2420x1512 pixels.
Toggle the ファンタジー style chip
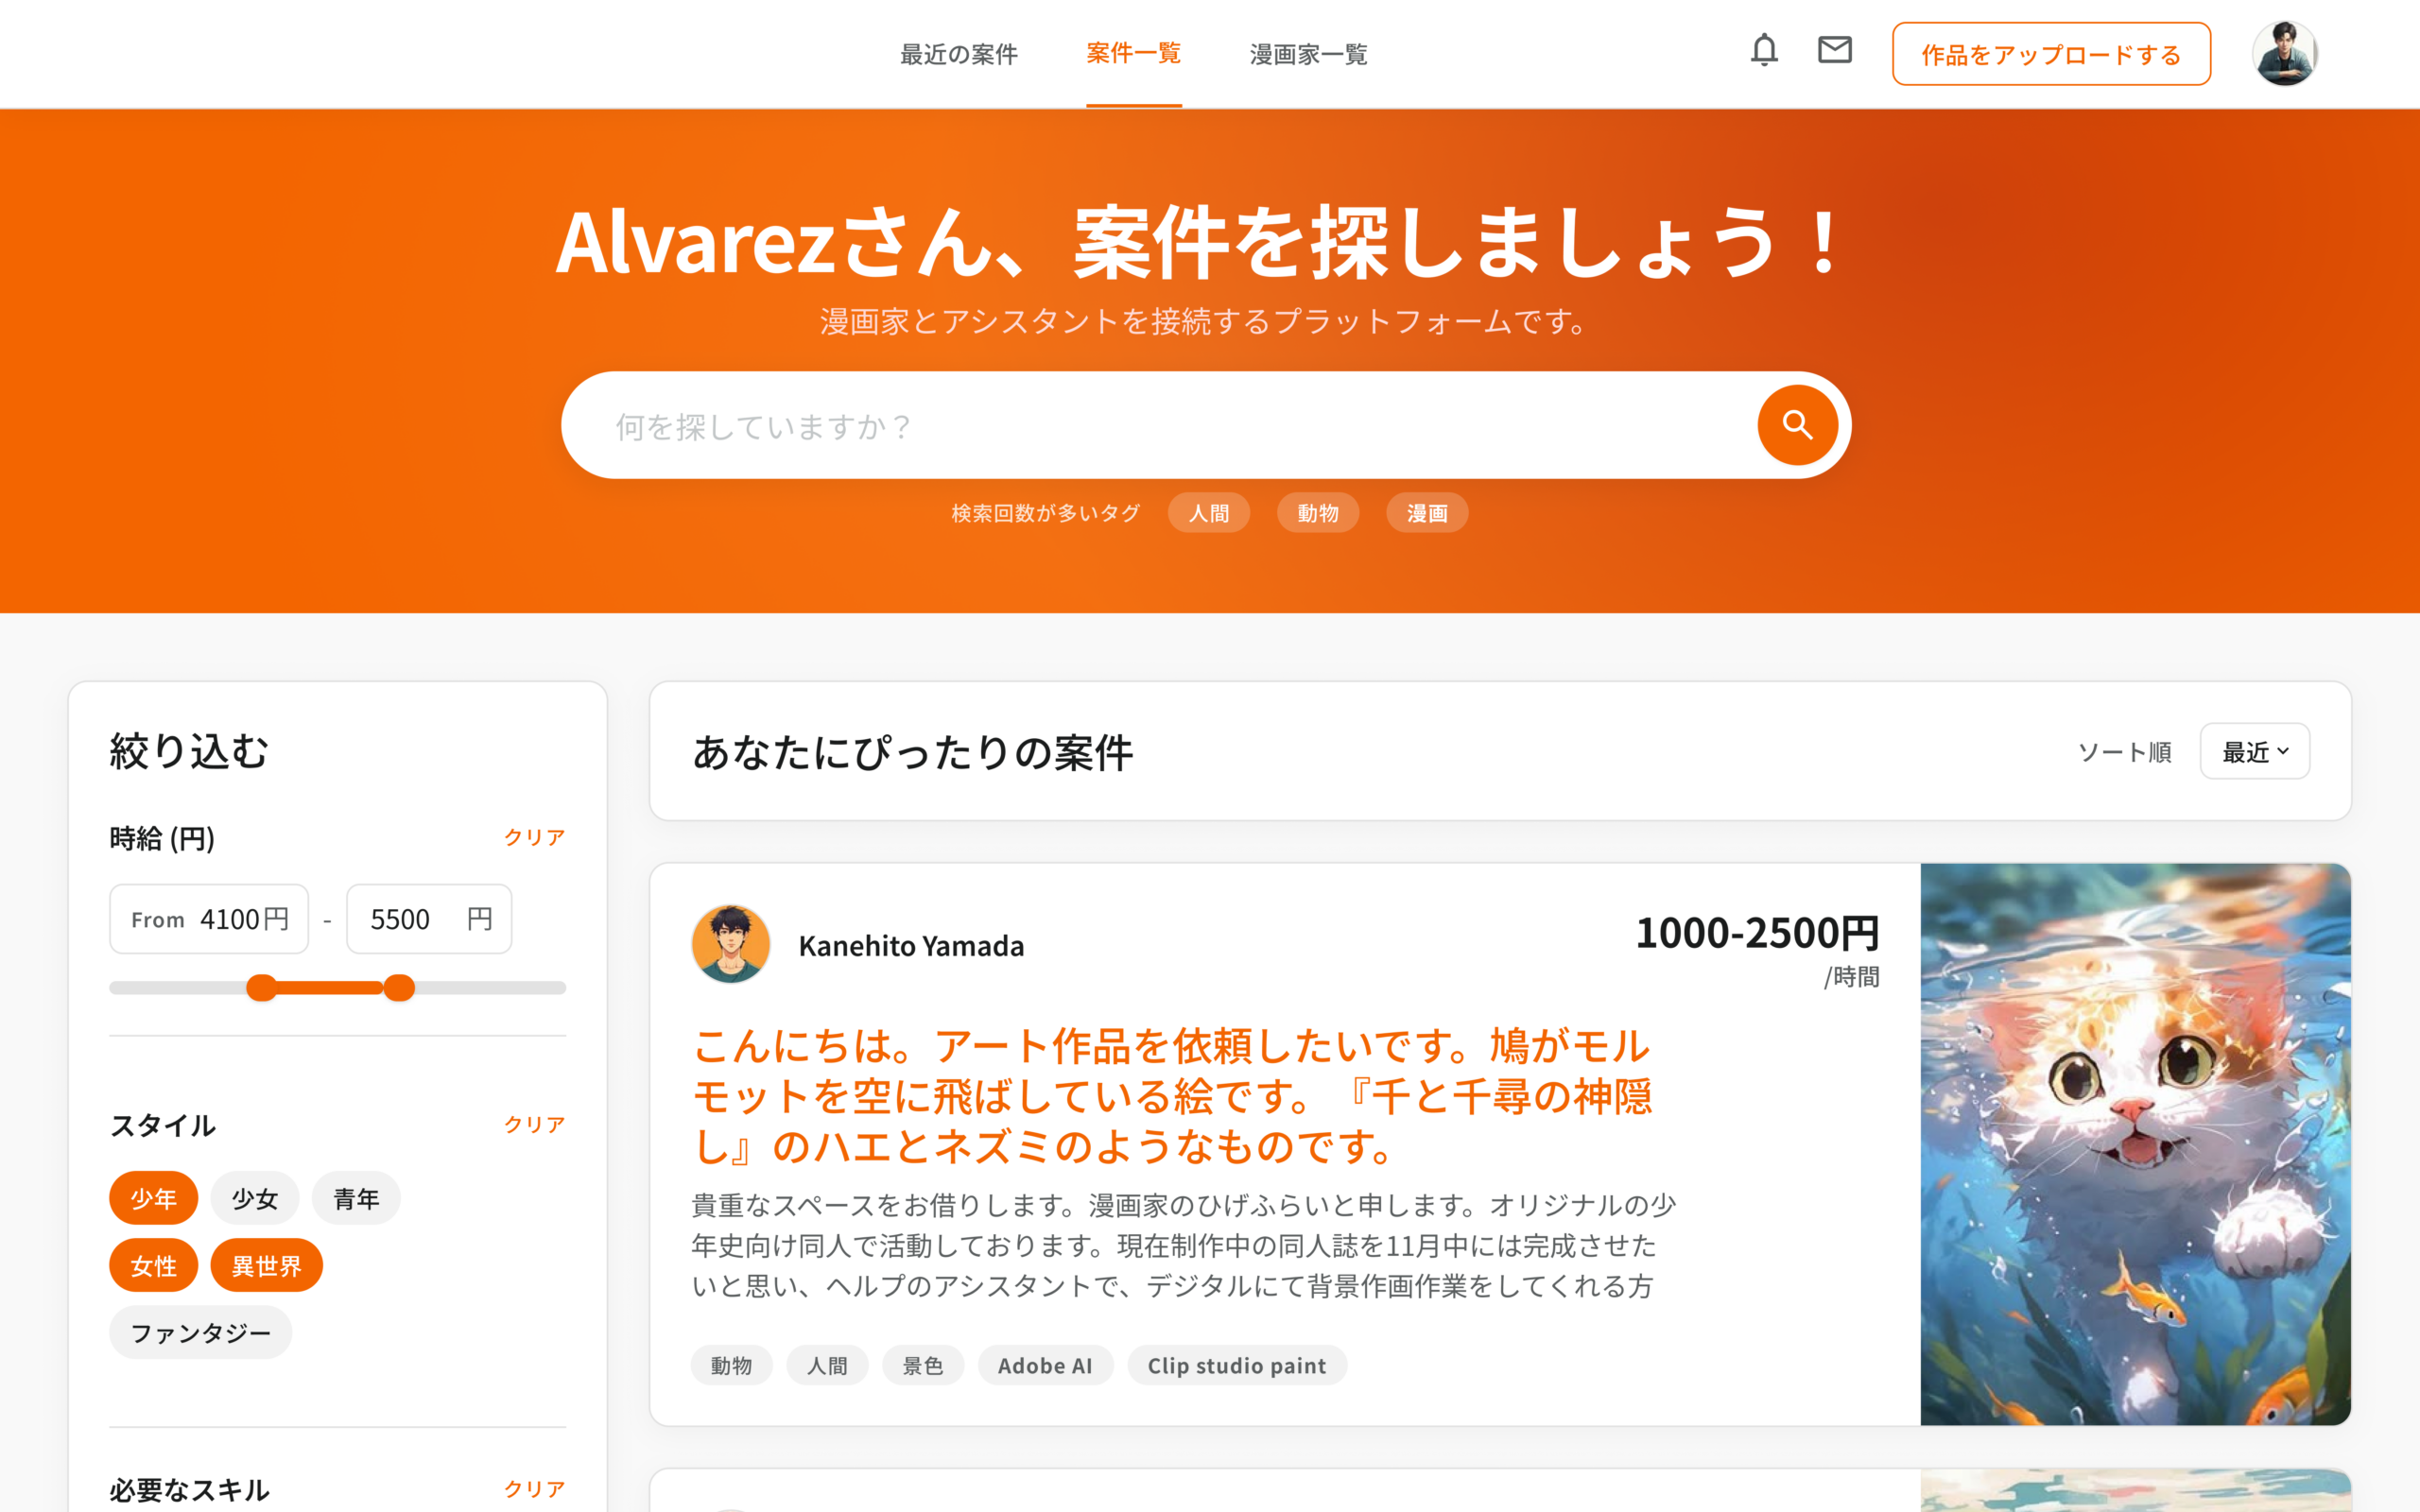pos(201,1333)
